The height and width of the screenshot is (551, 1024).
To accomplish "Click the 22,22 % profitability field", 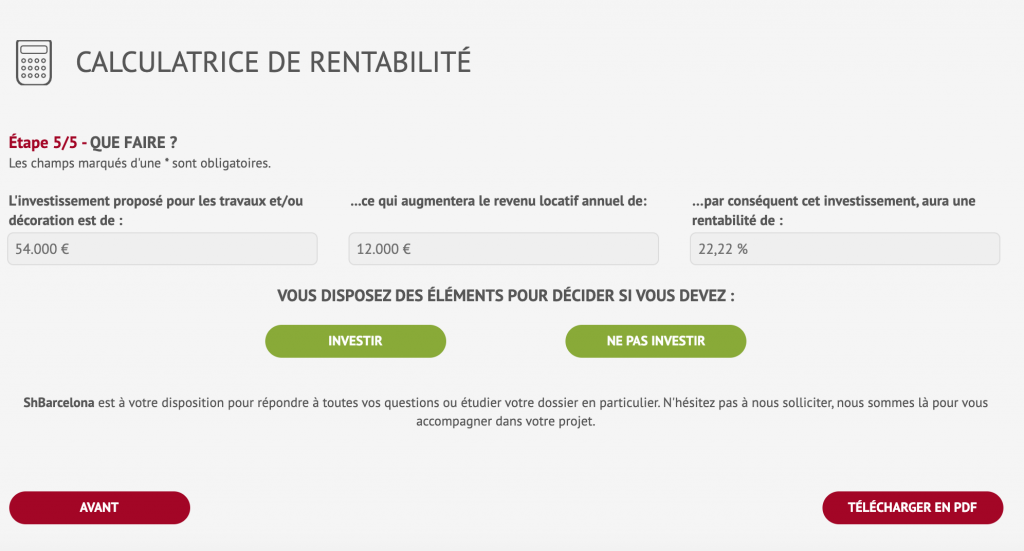I will (844, 249).
